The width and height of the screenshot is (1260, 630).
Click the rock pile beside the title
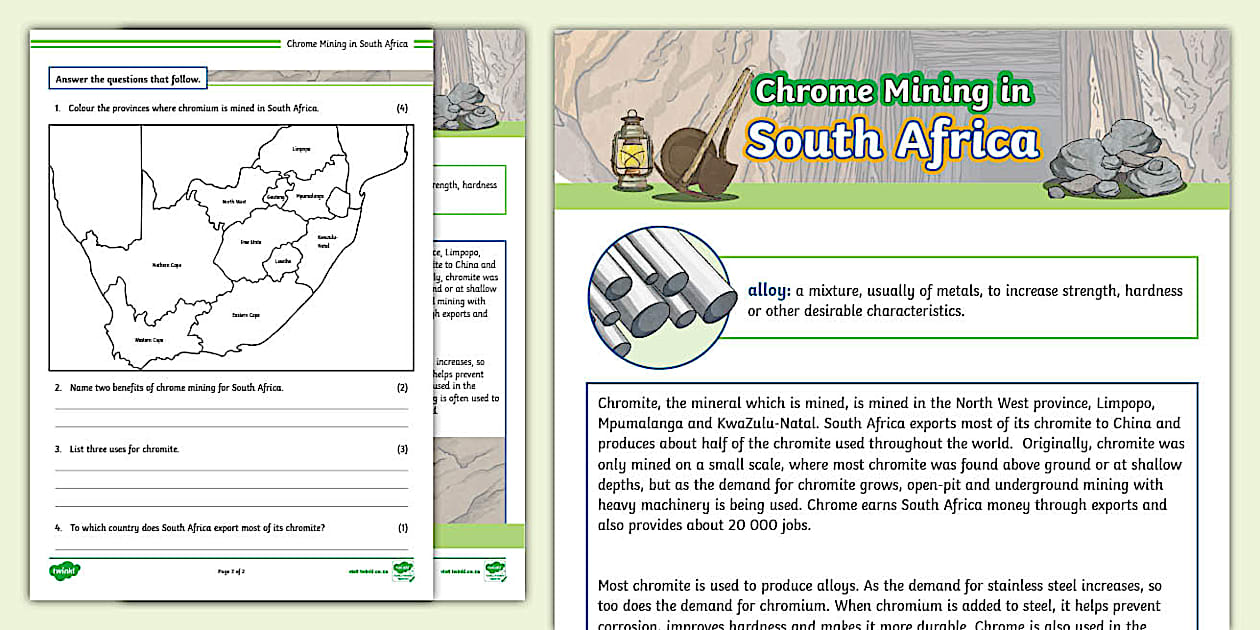click(1113, 163)
